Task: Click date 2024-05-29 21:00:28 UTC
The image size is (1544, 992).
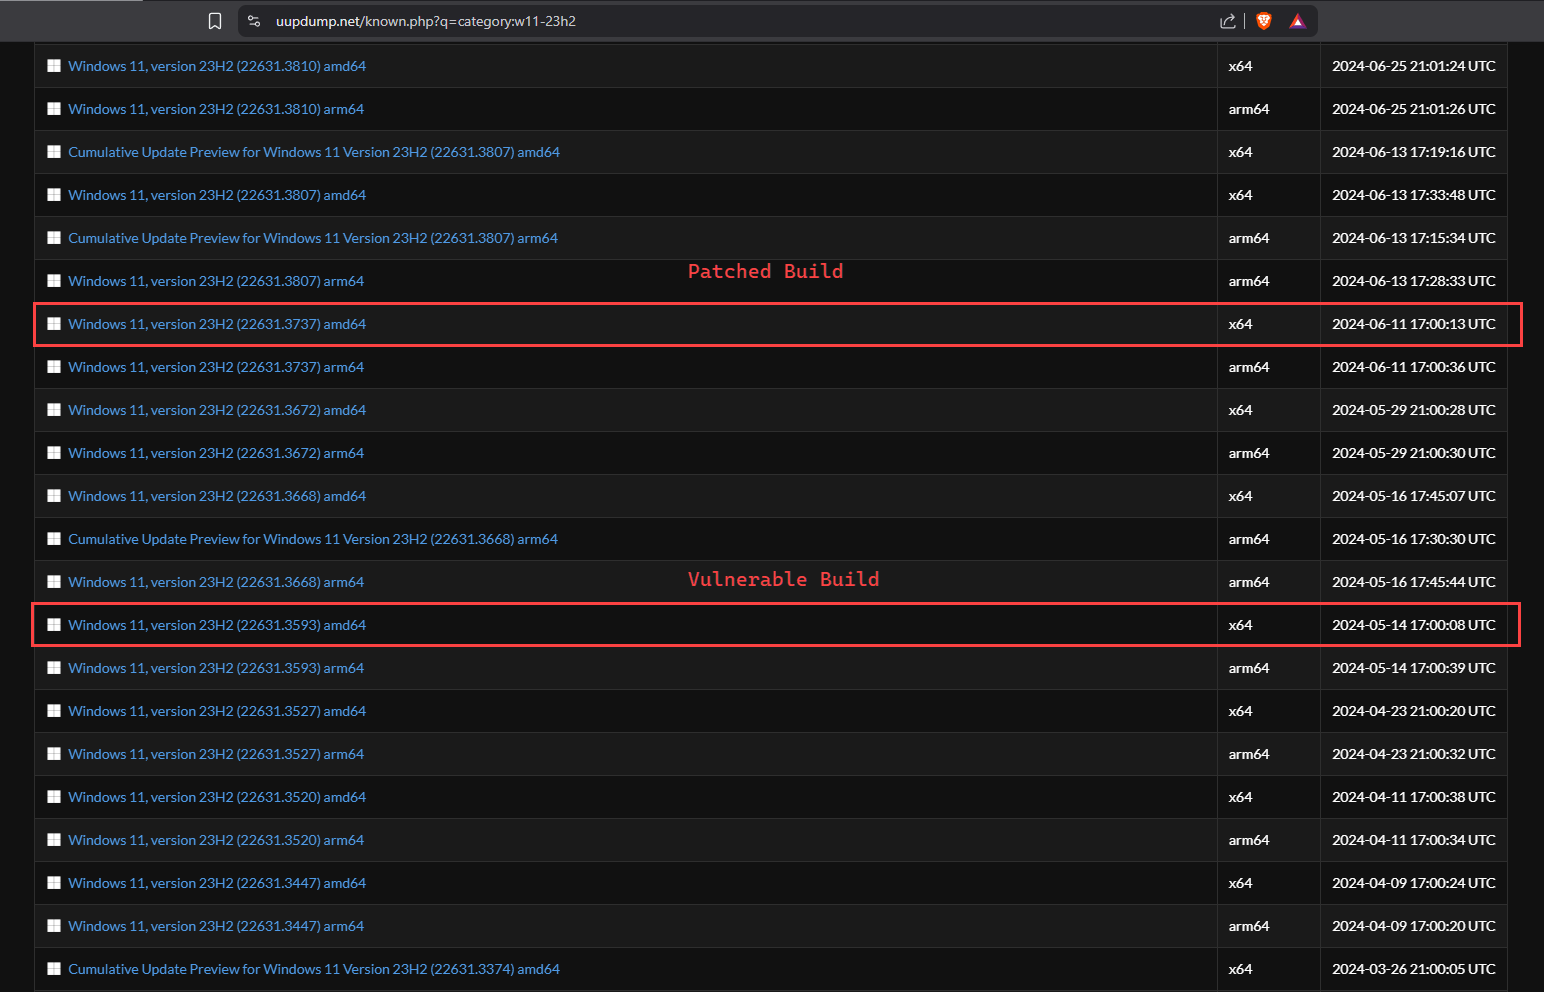Action: [1414, 410]
